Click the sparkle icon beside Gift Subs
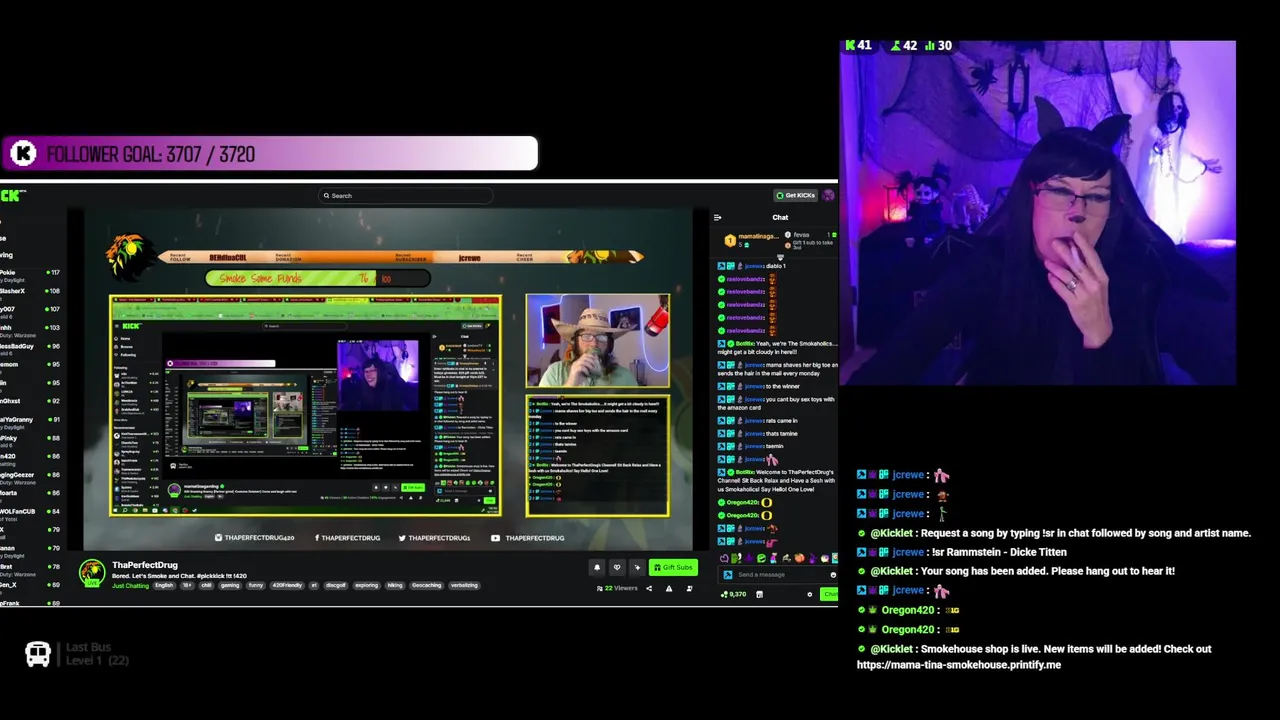Screen dimensions: 1280x720 [x=637, y=567]
